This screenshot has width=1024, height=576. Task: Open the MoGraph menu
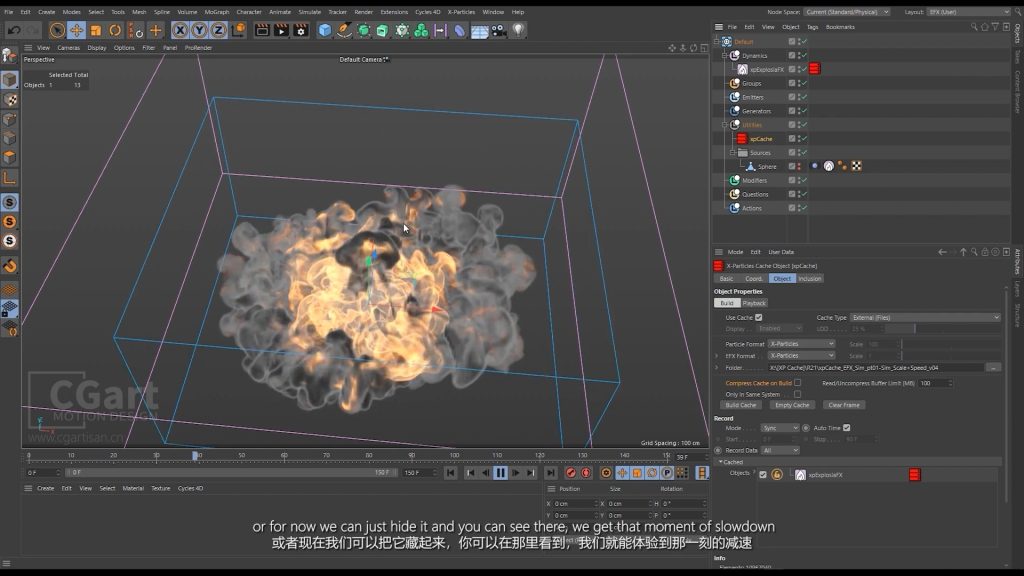217,12
